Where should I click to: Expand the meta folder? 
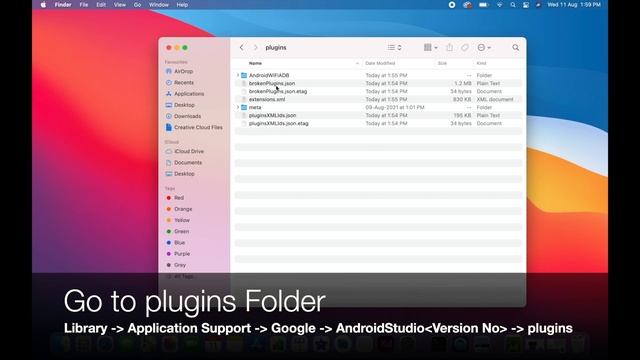click(238, 107)
